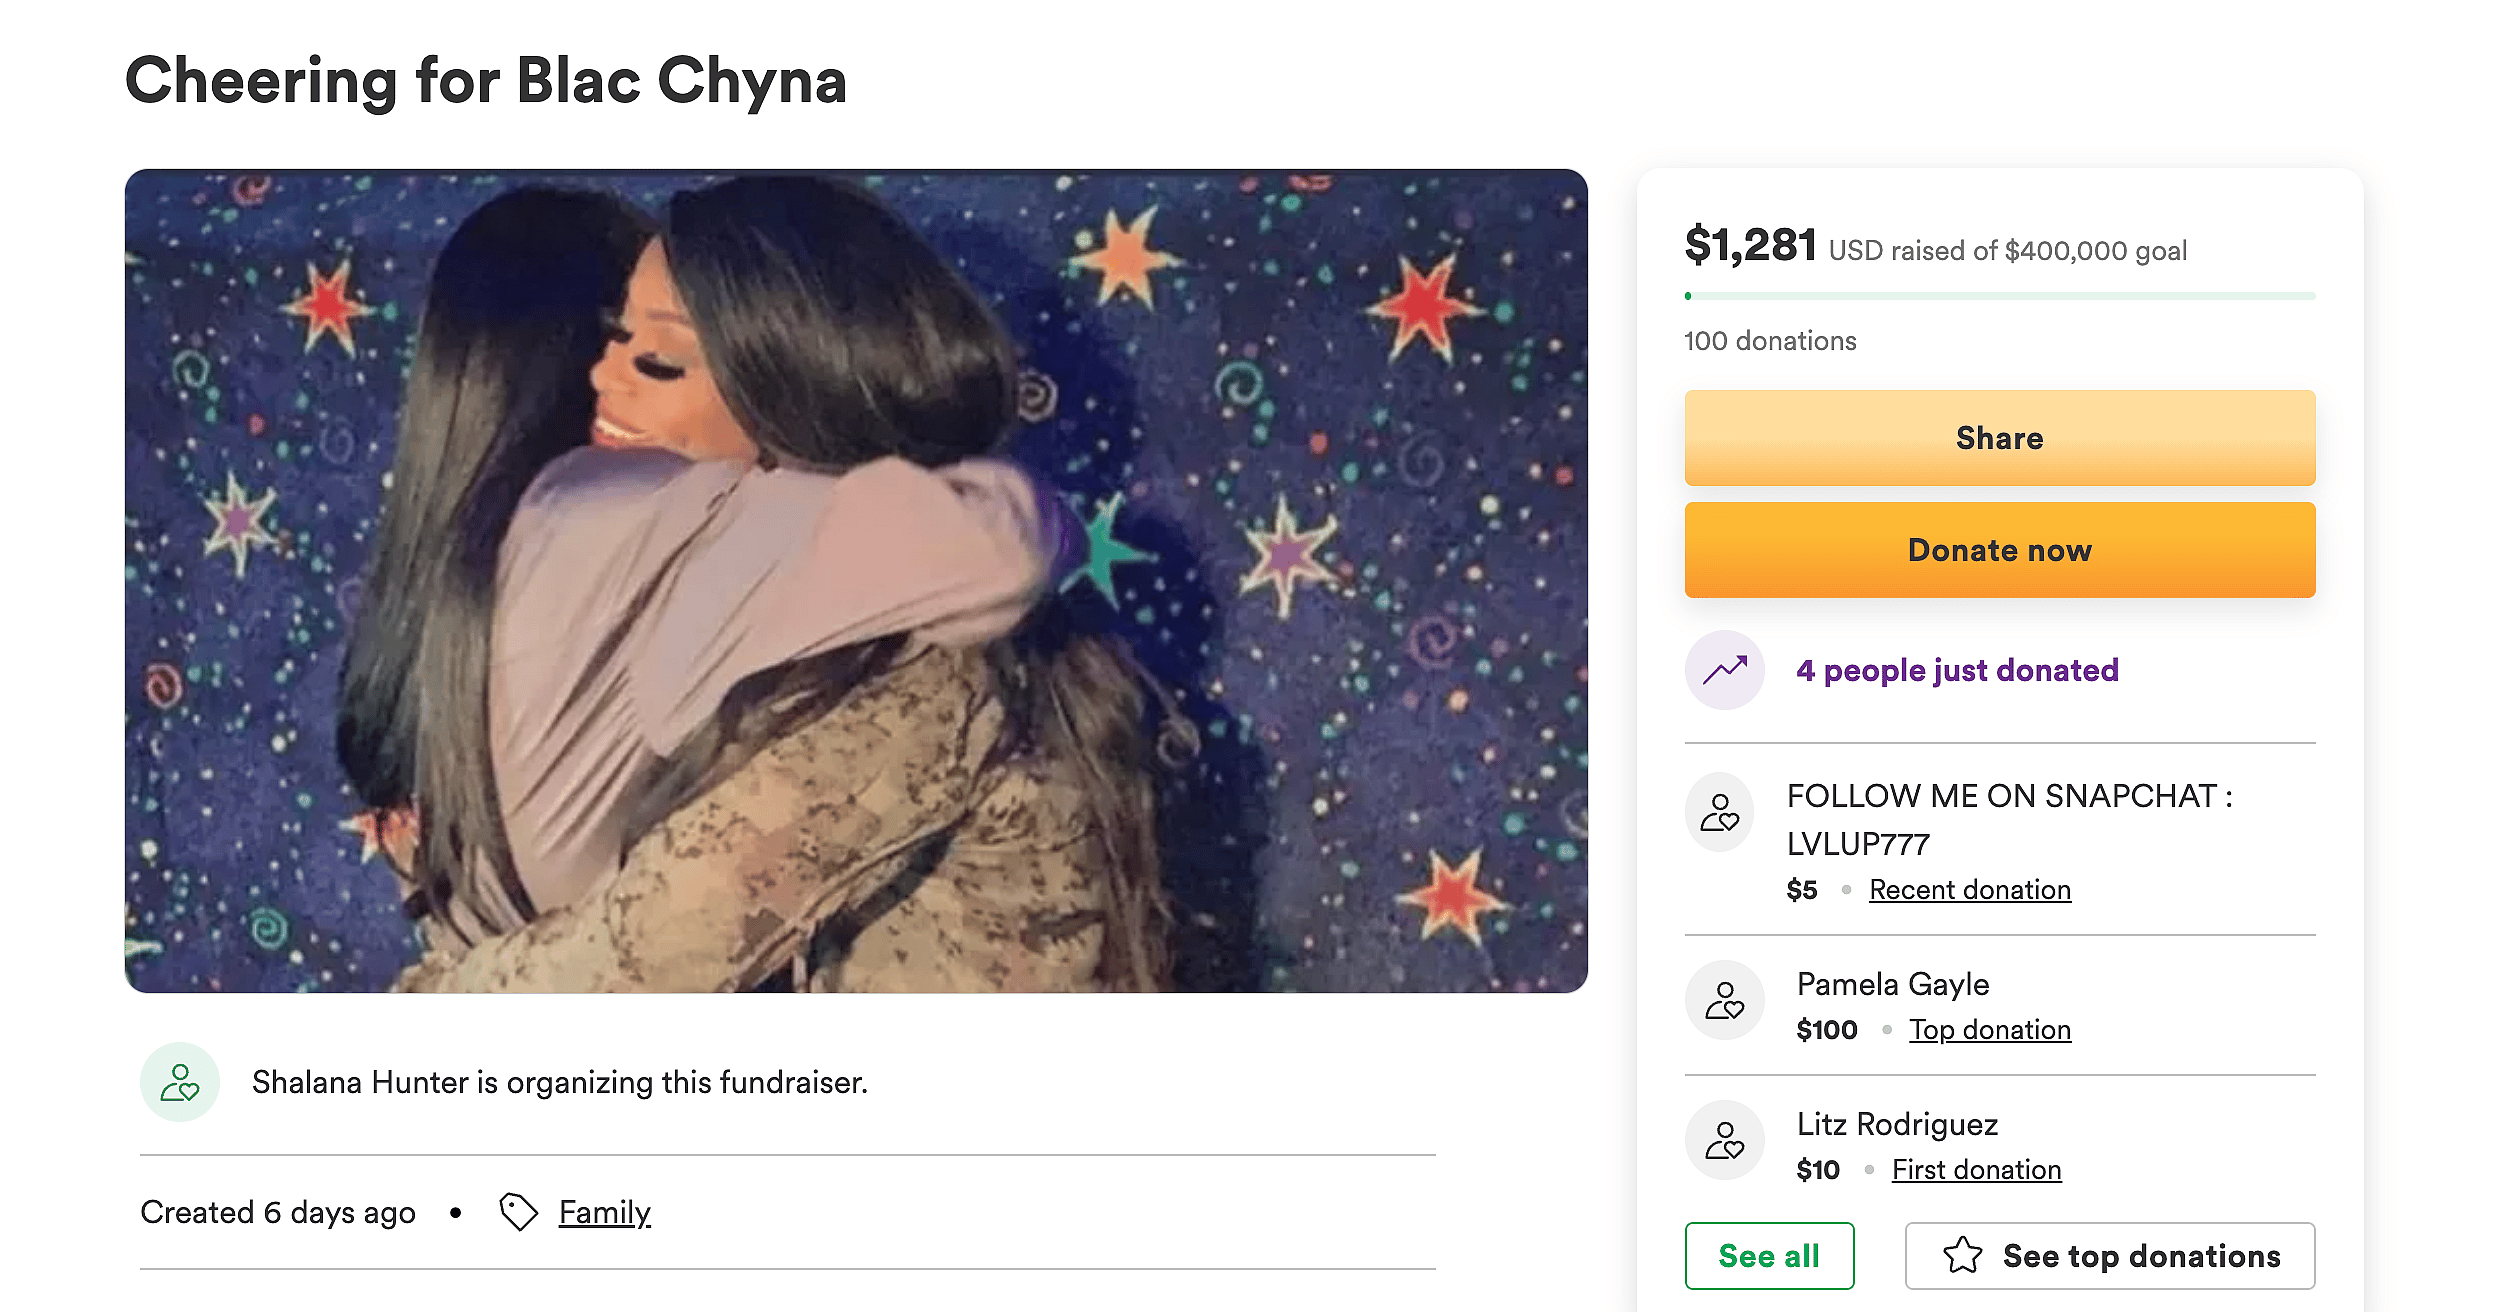Click the Recent donation link
Screen dimensions: 2502x1312
tap(1968, 889)
